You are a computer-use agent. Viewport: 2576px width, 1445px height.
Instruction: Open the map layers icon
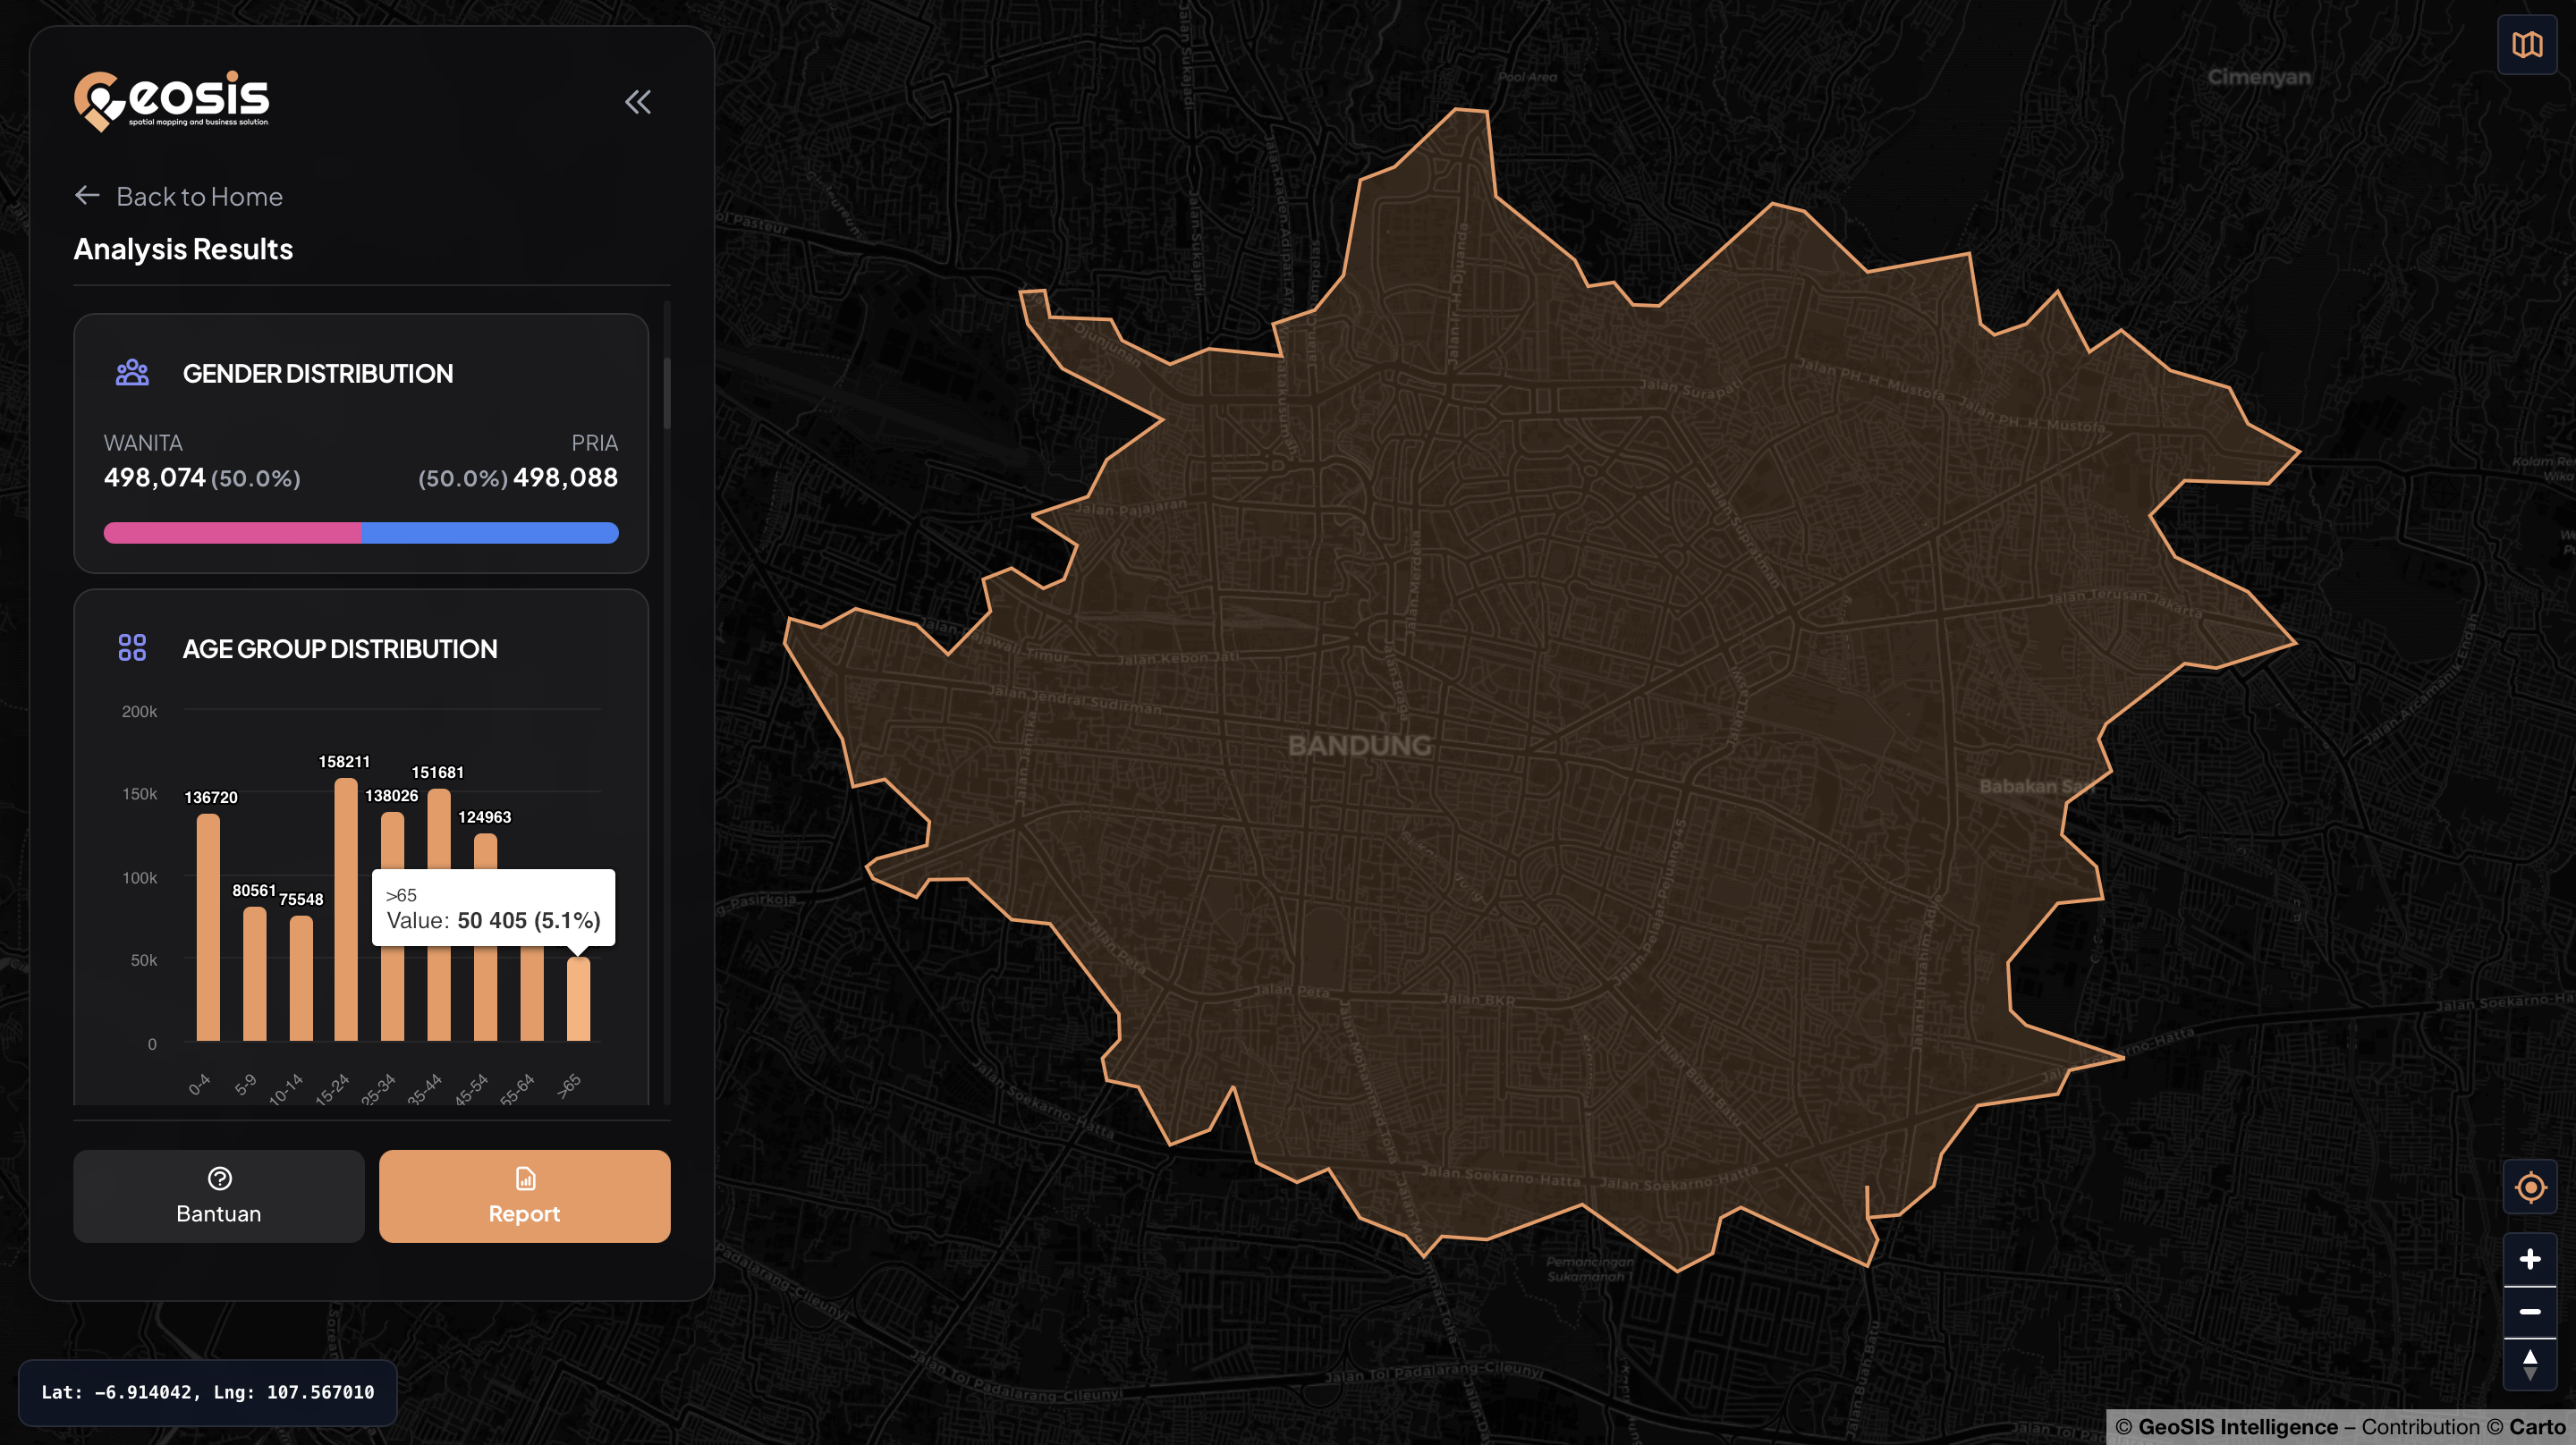pyautogui.click(x=2528, y=45)
